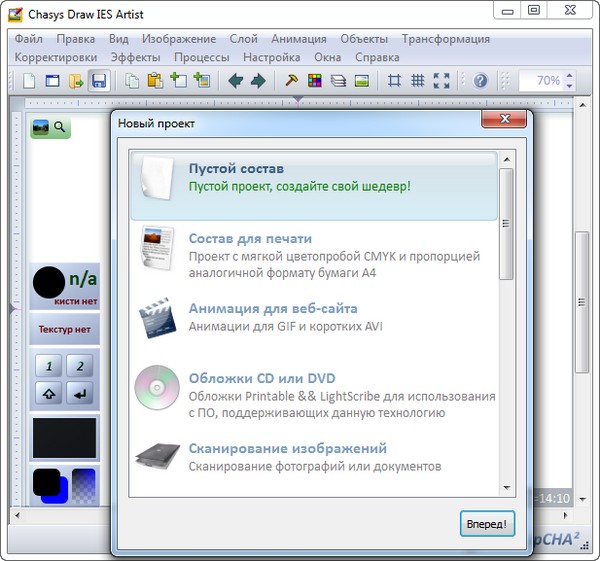
Task: Toggle fullscreen with the expand arrows icon
Action: (x=441, y=81)
